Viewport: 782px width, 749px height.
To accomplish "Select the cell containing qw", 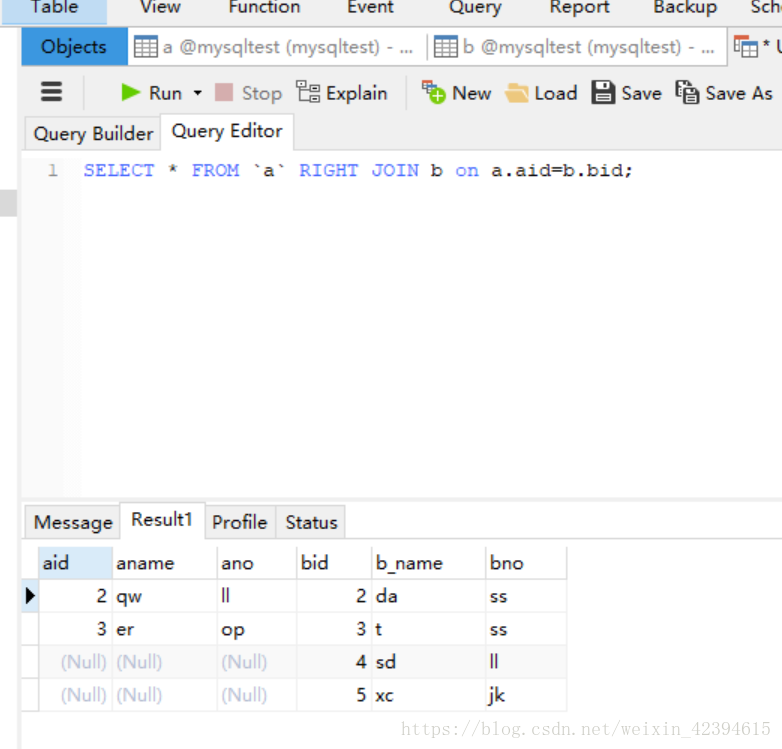I will pyautogui.click(x=165, y=596).
